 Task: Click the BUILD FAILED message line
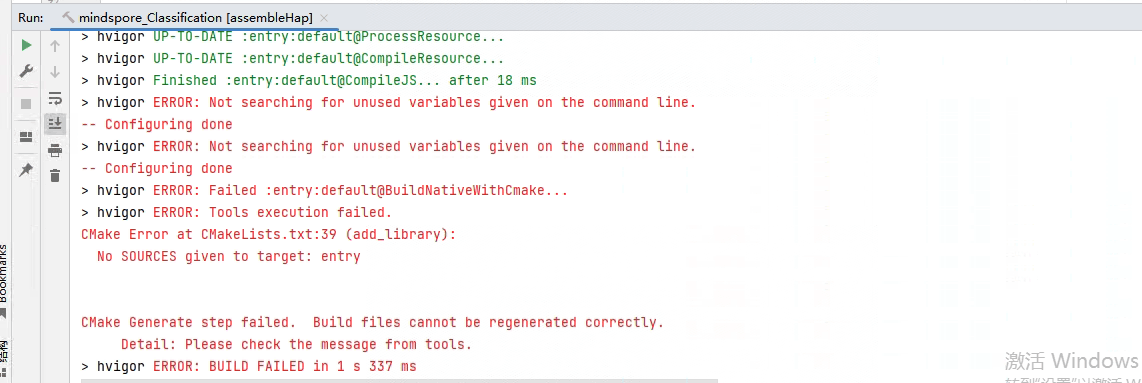click(248, 366)
